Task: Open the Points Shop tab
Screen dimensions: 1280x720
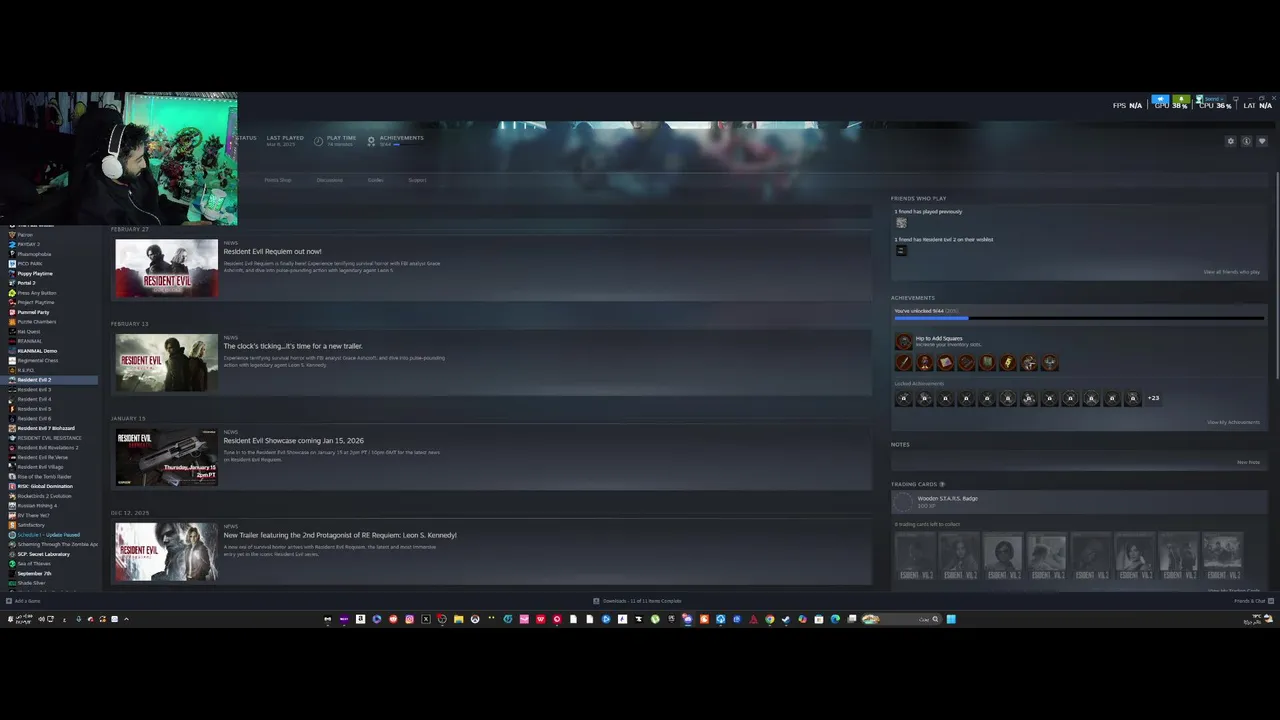Action: click(x=278, y=180)
